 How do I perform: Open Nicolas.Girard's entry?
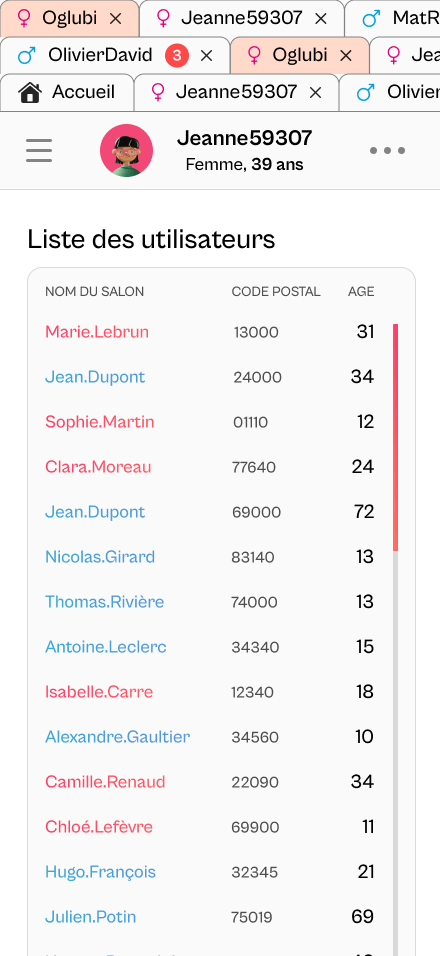click(x=100, y=557)
